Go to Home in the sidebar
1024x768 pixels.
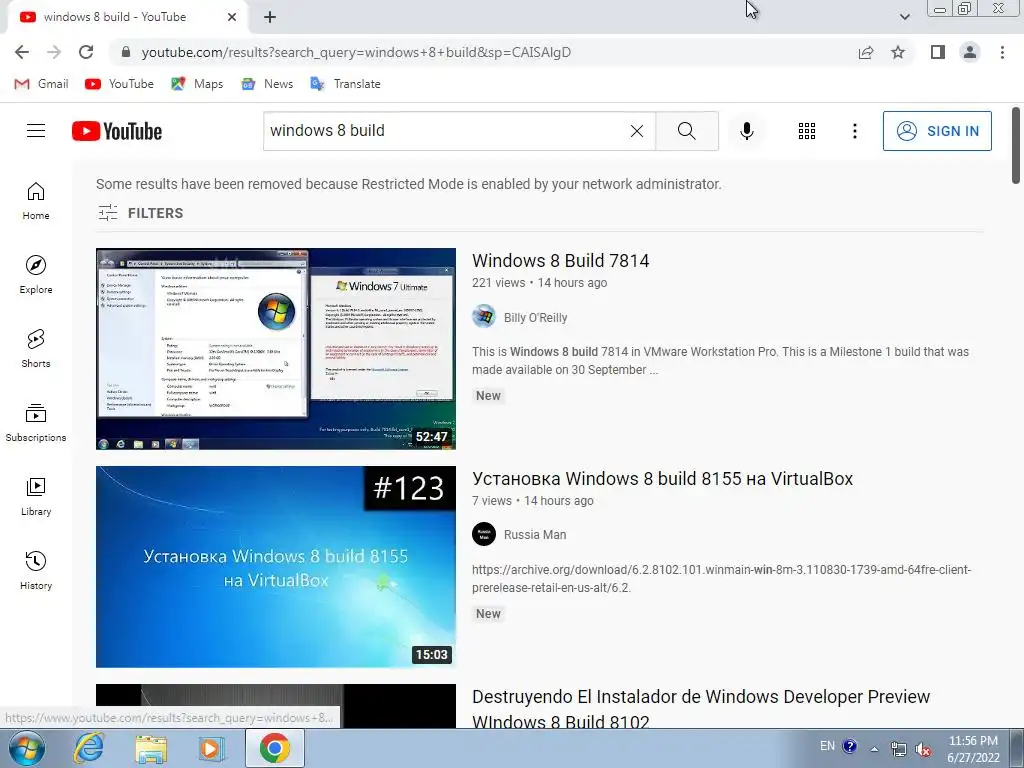pos(36,200)
